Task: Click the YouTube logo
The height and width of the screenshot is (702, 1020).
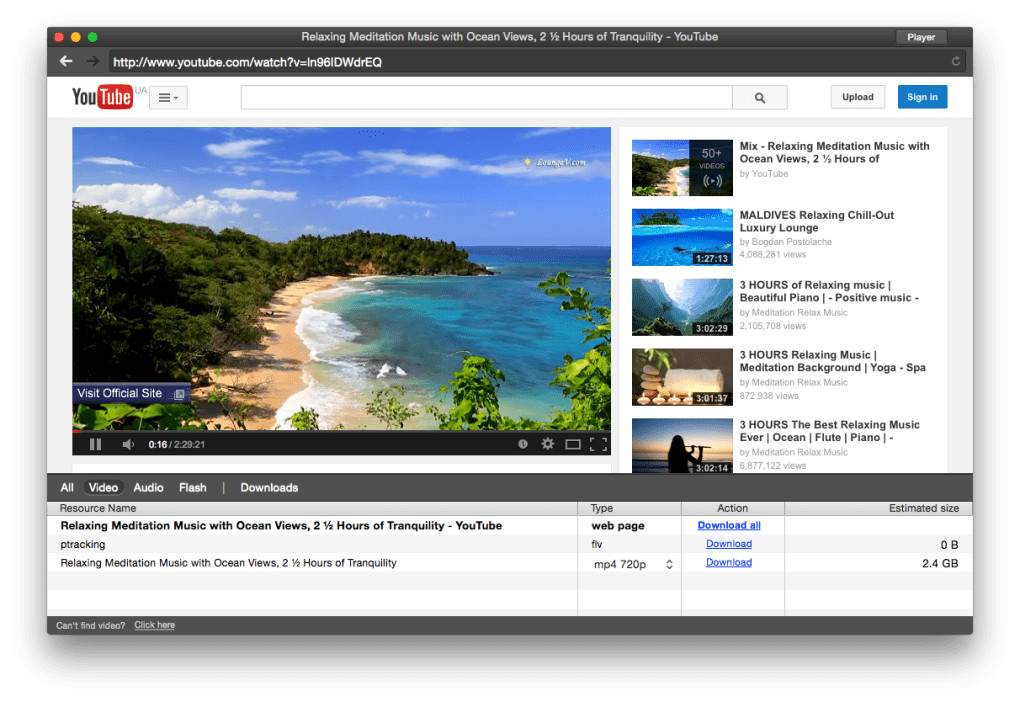Action: point(103,97)
